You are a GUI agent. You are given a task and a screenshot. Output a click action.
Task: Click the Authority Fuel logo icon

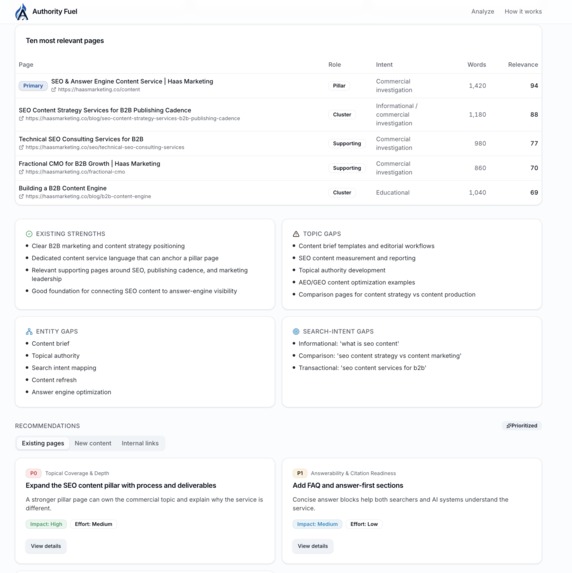pyautogui.click(x=22, y=12)
